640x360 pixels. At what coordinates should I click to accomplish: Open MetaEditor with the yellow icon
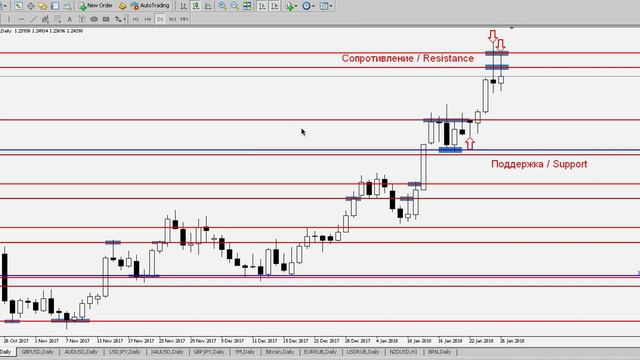(x=122, y=6)
